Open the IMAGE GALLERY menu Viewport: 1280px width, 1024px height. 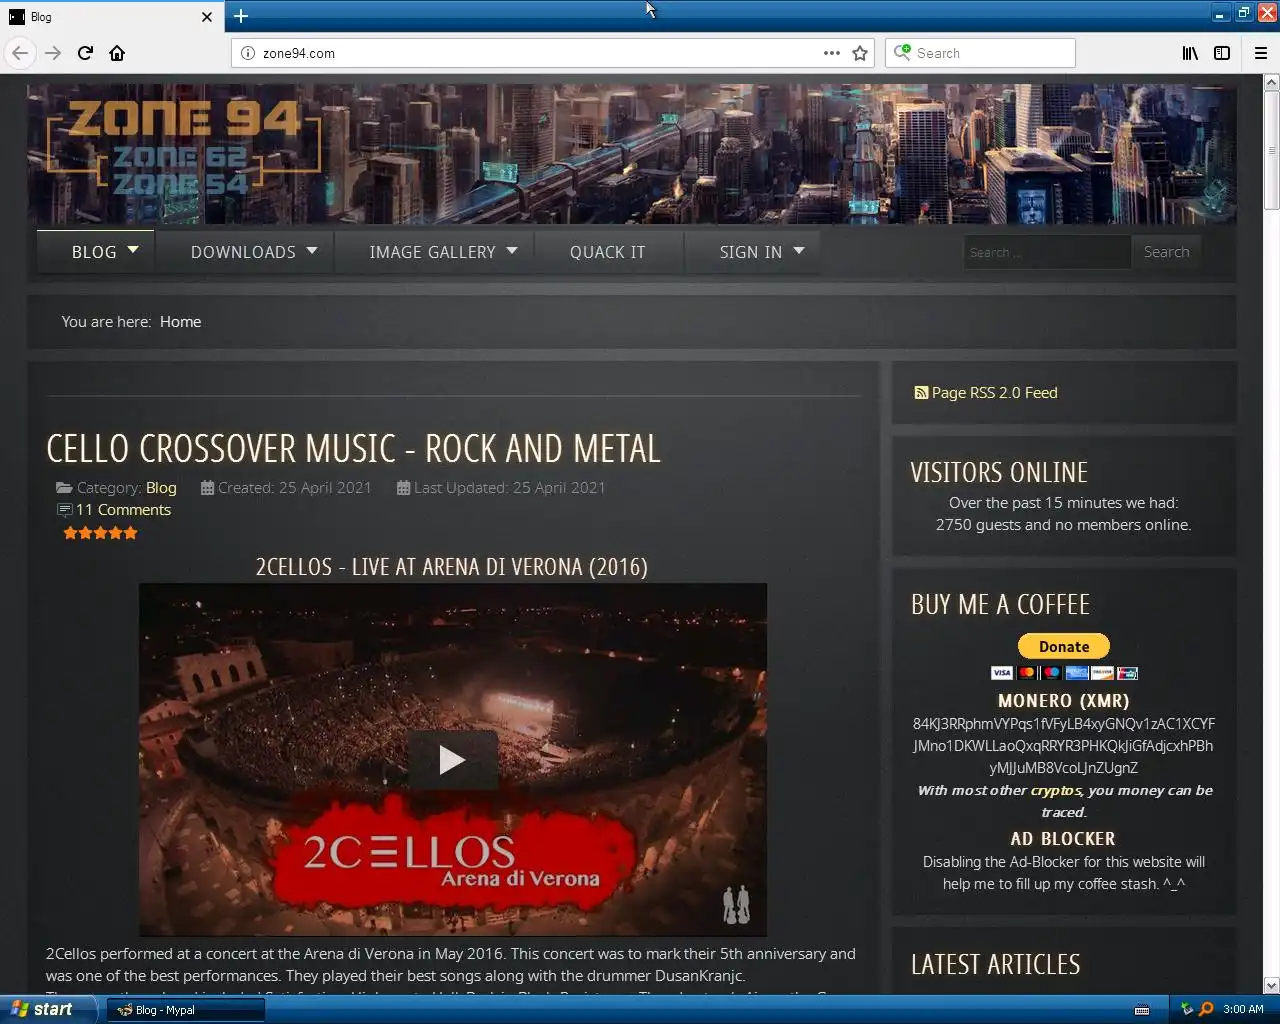(432, 252)
